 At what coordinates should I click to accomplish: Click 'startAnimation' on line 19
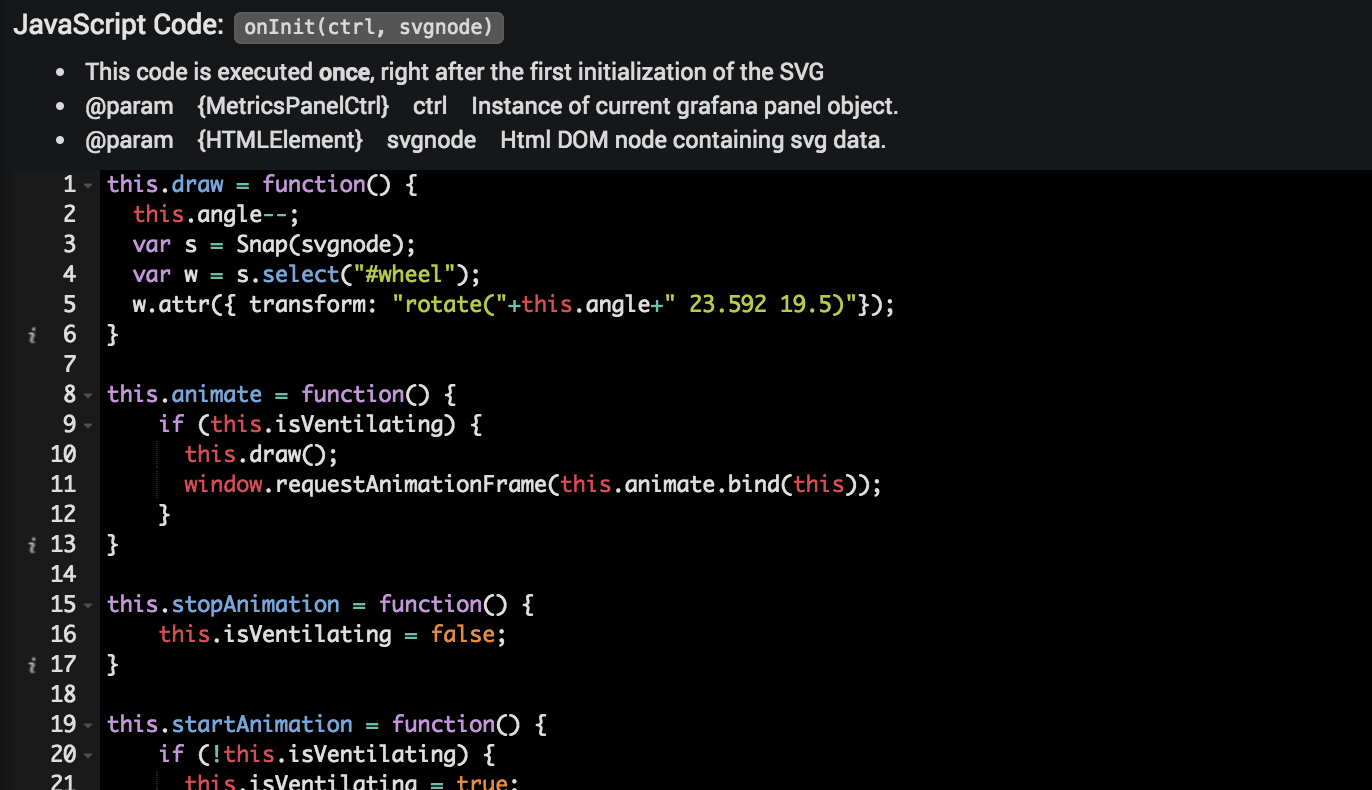(263, 724)
